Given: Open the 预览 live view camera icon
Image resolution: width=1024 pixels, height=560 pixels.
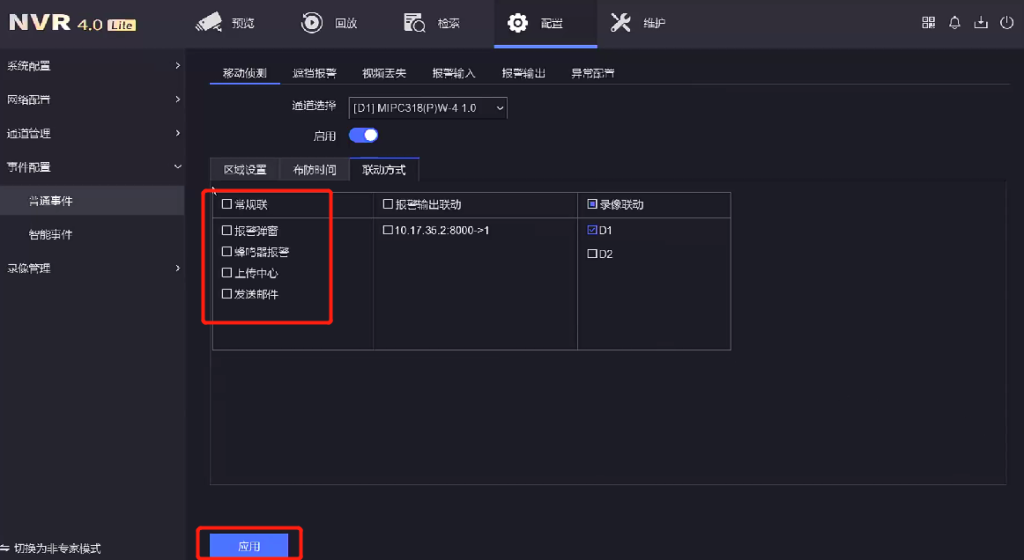Looking at the screenshot, I should (208, 22).
